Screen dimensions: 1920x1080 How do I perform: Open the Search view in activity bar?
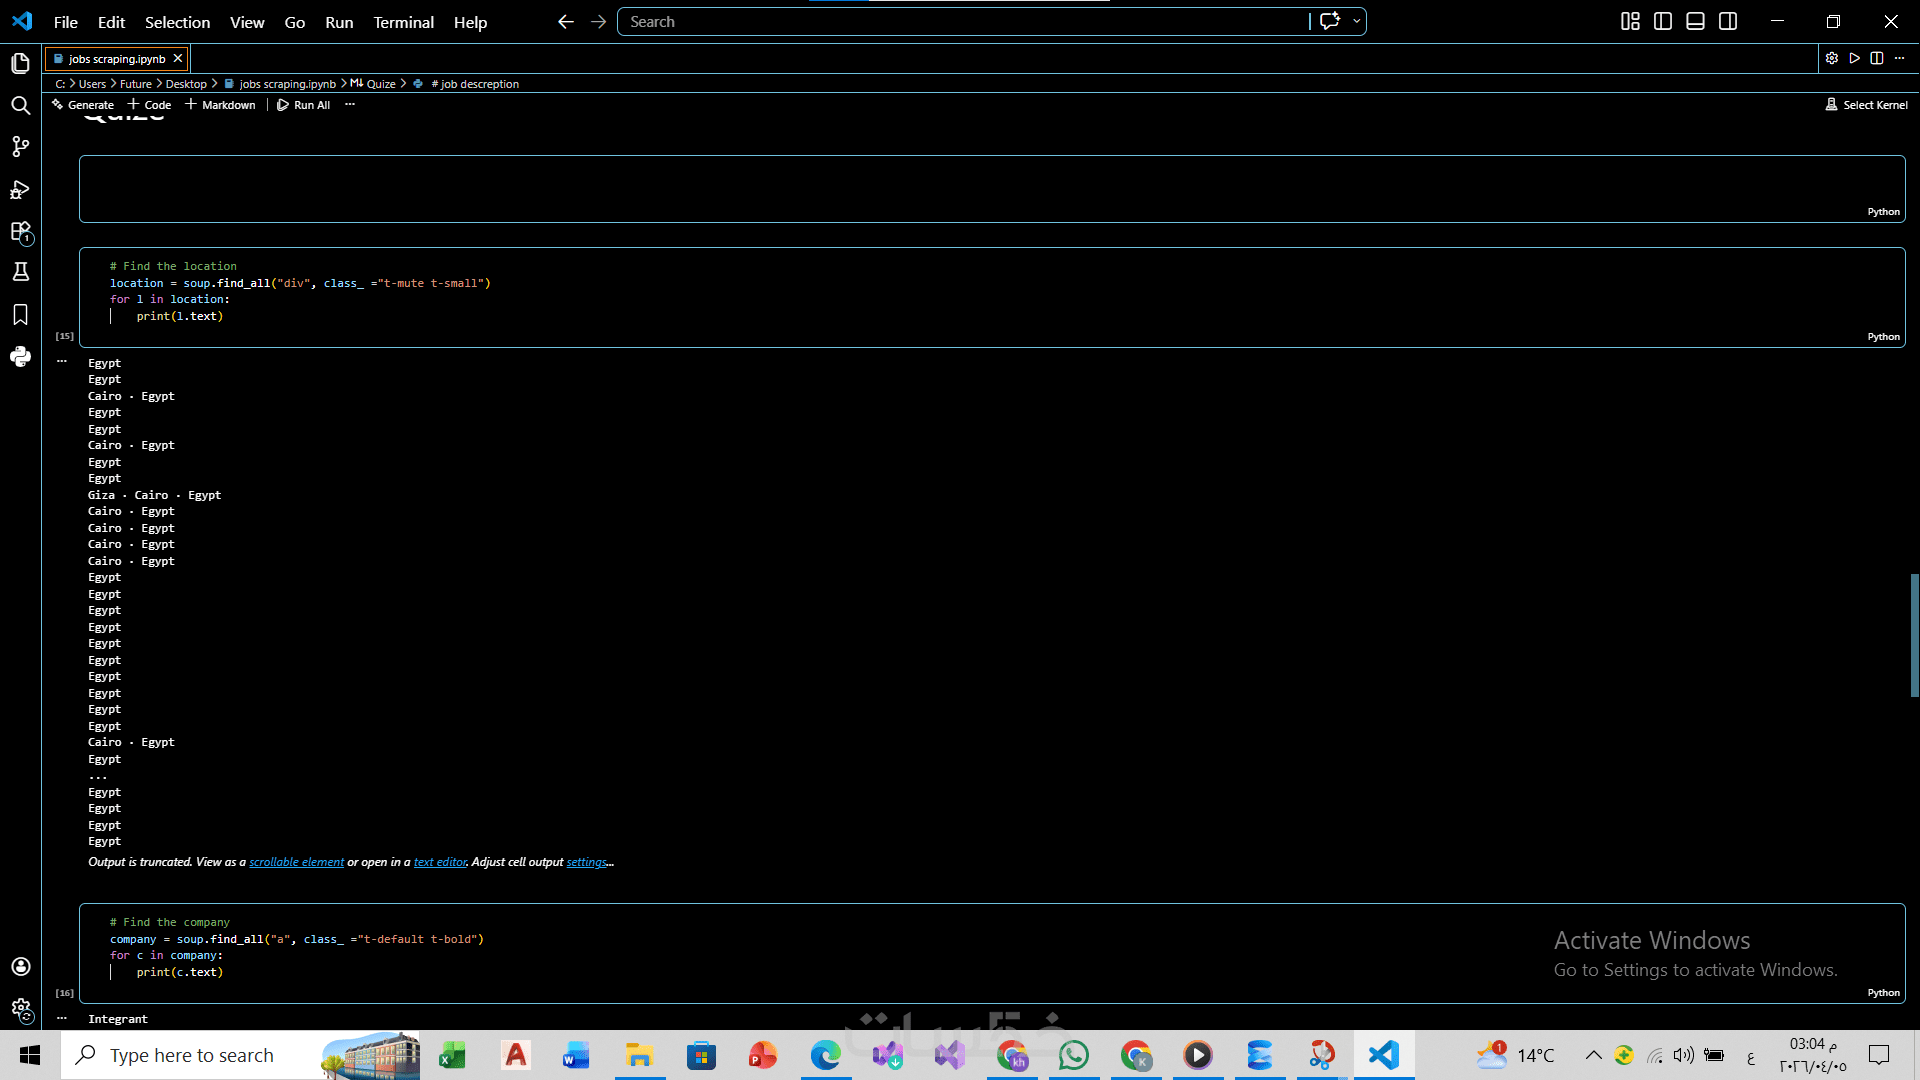tap(20, 105)
